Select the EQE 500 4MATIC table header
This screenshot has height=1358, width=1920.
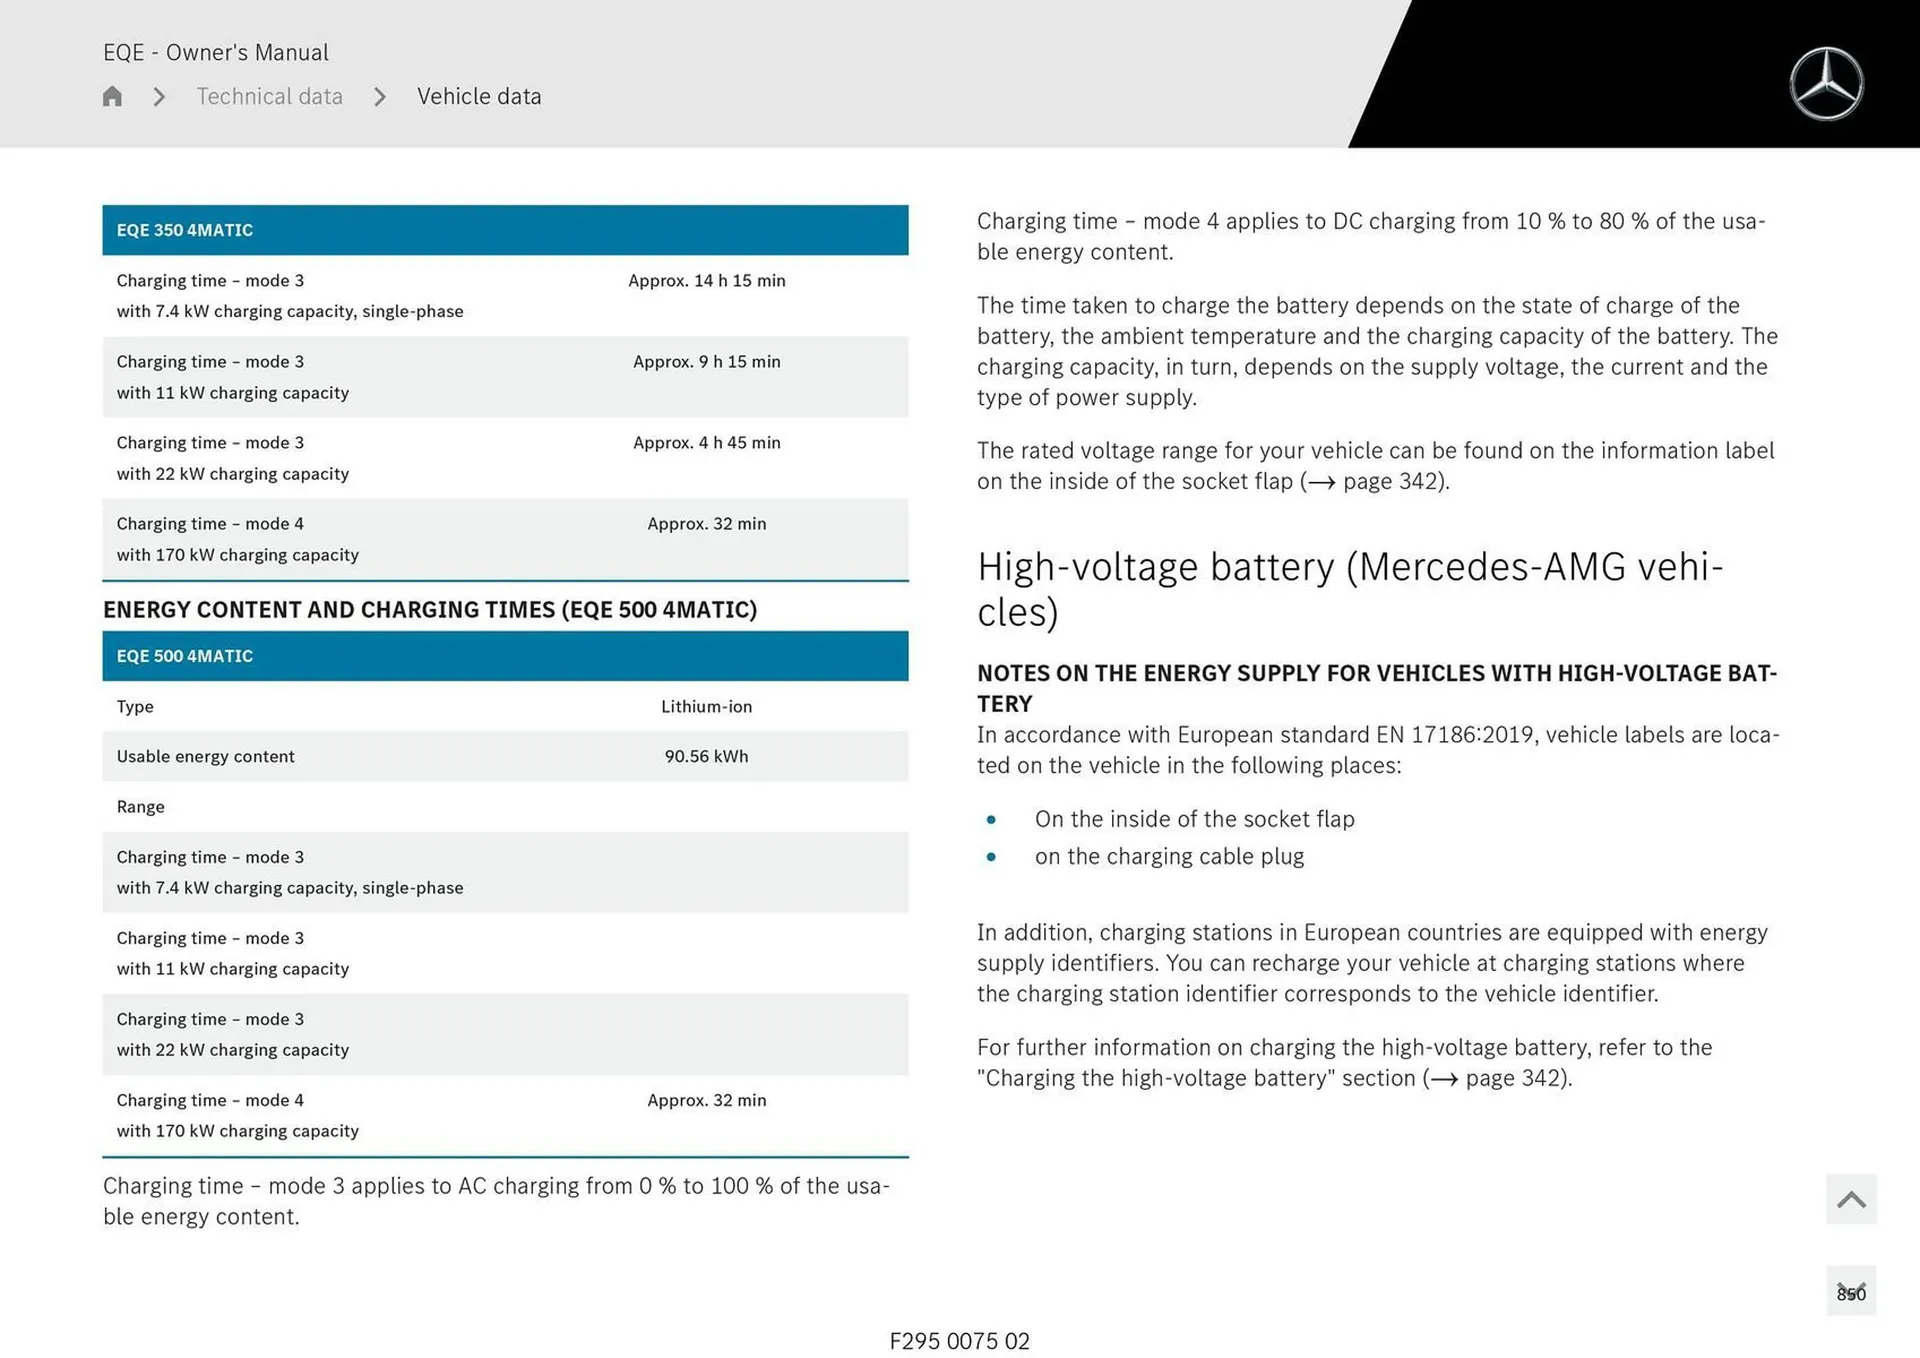click(505, 656)
